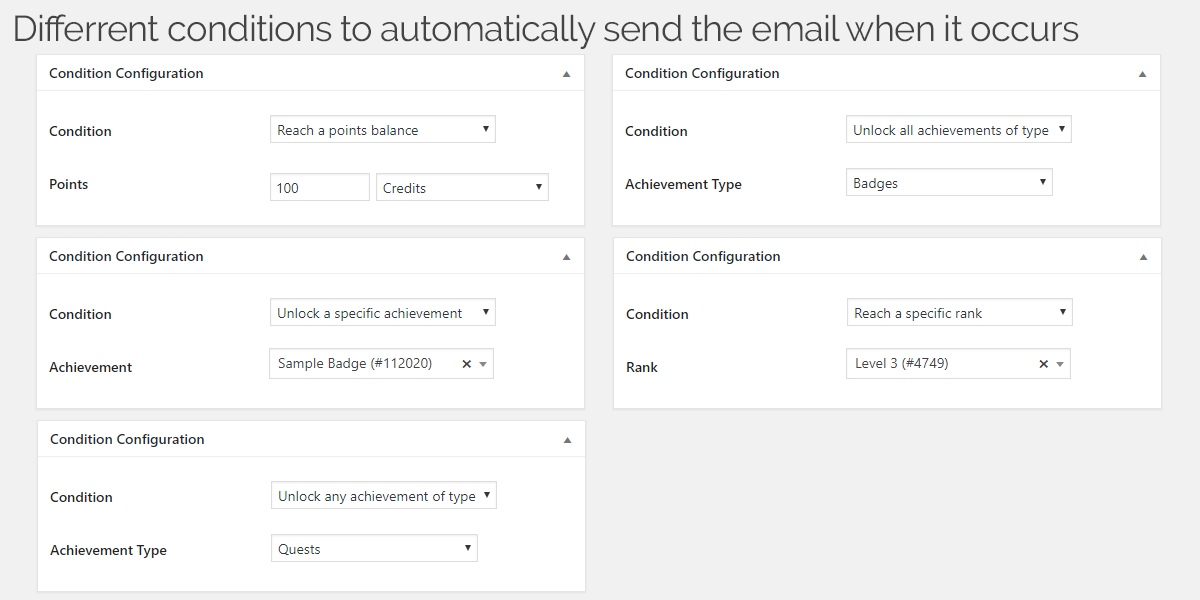Open the Unlock a specific achievement dropdown

(383, 313)
